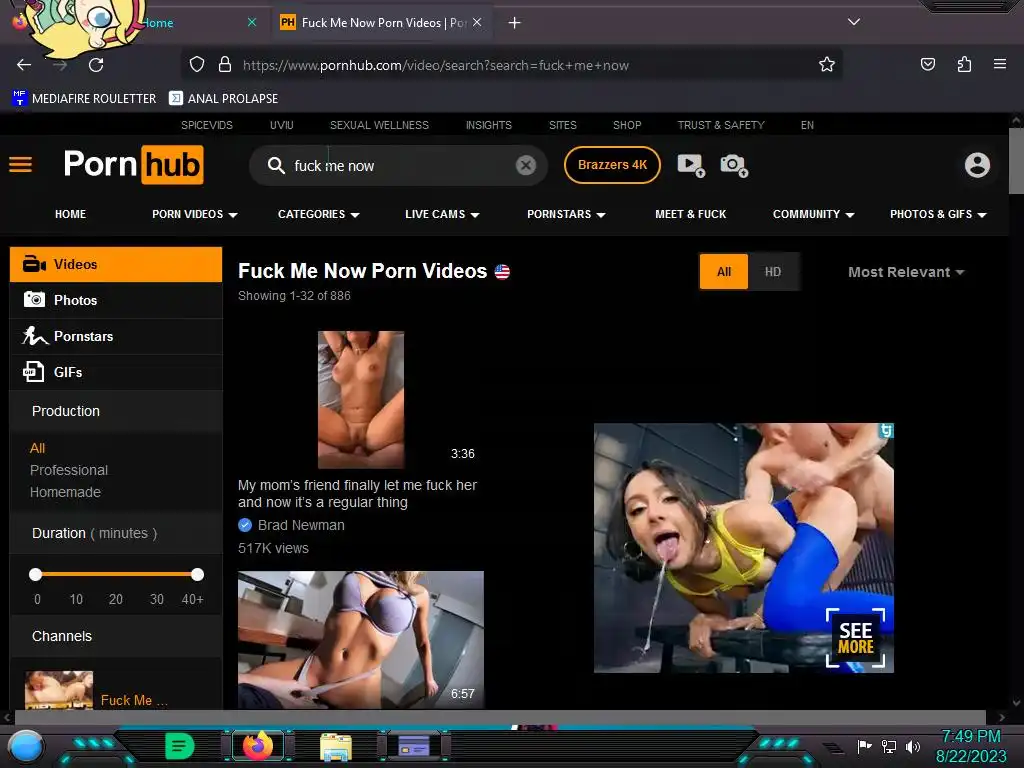Select the GIFs sidebar tab
The image size is (1024, 768).
coord(116,372)
